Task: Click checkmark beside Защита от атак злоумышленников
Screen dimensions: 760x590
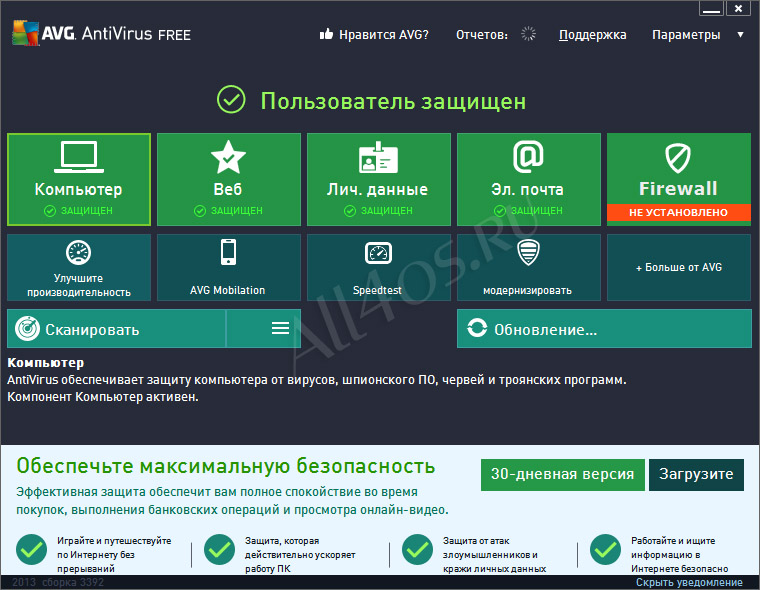Action: tap(417, 550)
